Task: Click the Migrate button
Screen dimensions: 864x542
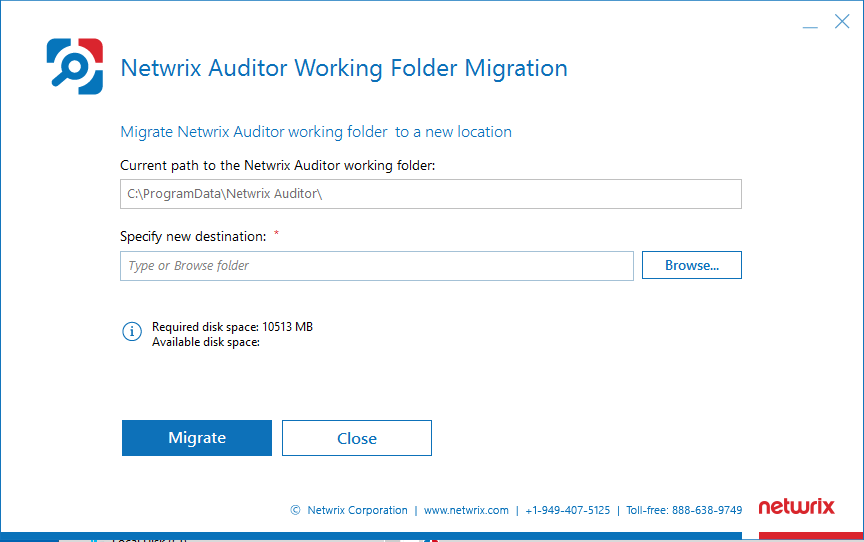Action: 197,438
